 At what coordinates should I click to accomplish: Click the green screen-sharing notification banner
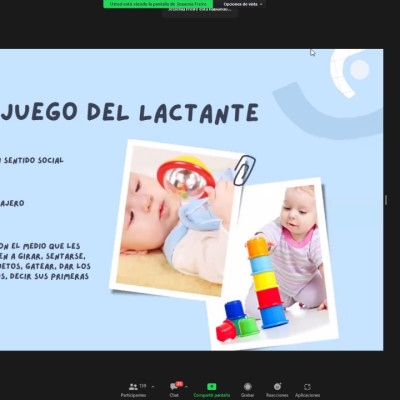158,4
